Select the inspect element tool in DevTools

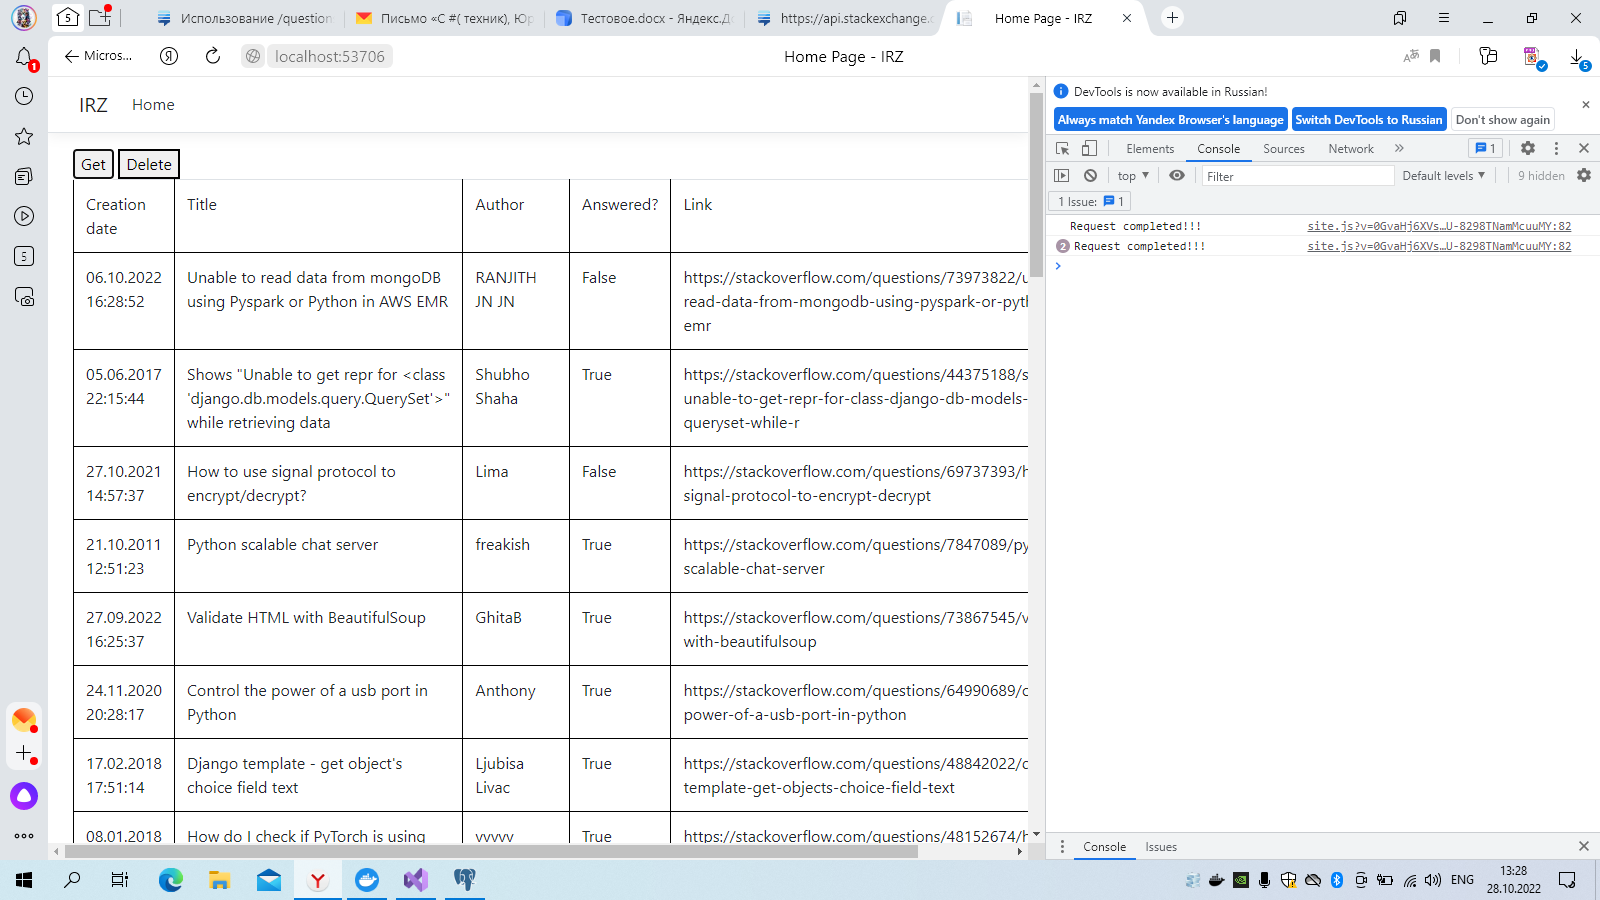tap(1062, 148)
